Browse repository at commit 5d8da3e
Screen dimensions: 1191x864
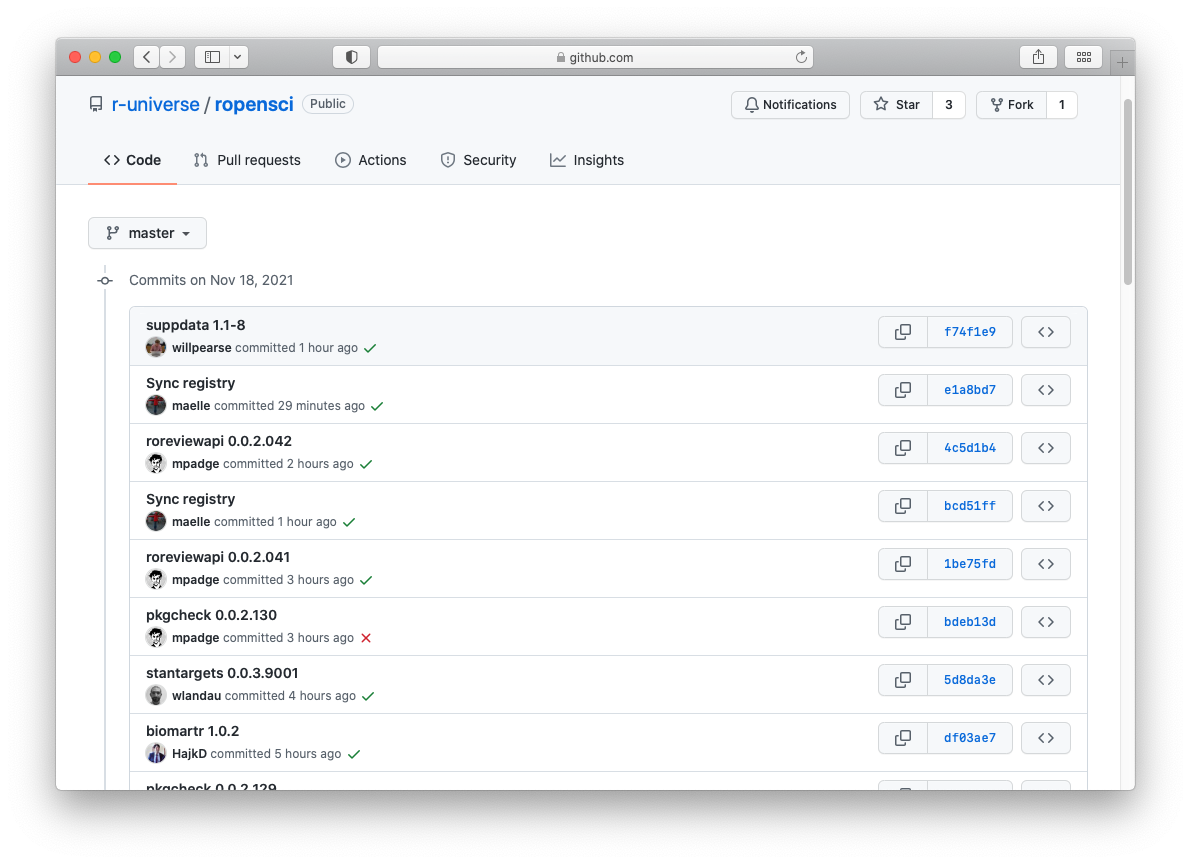[1046, 680]
